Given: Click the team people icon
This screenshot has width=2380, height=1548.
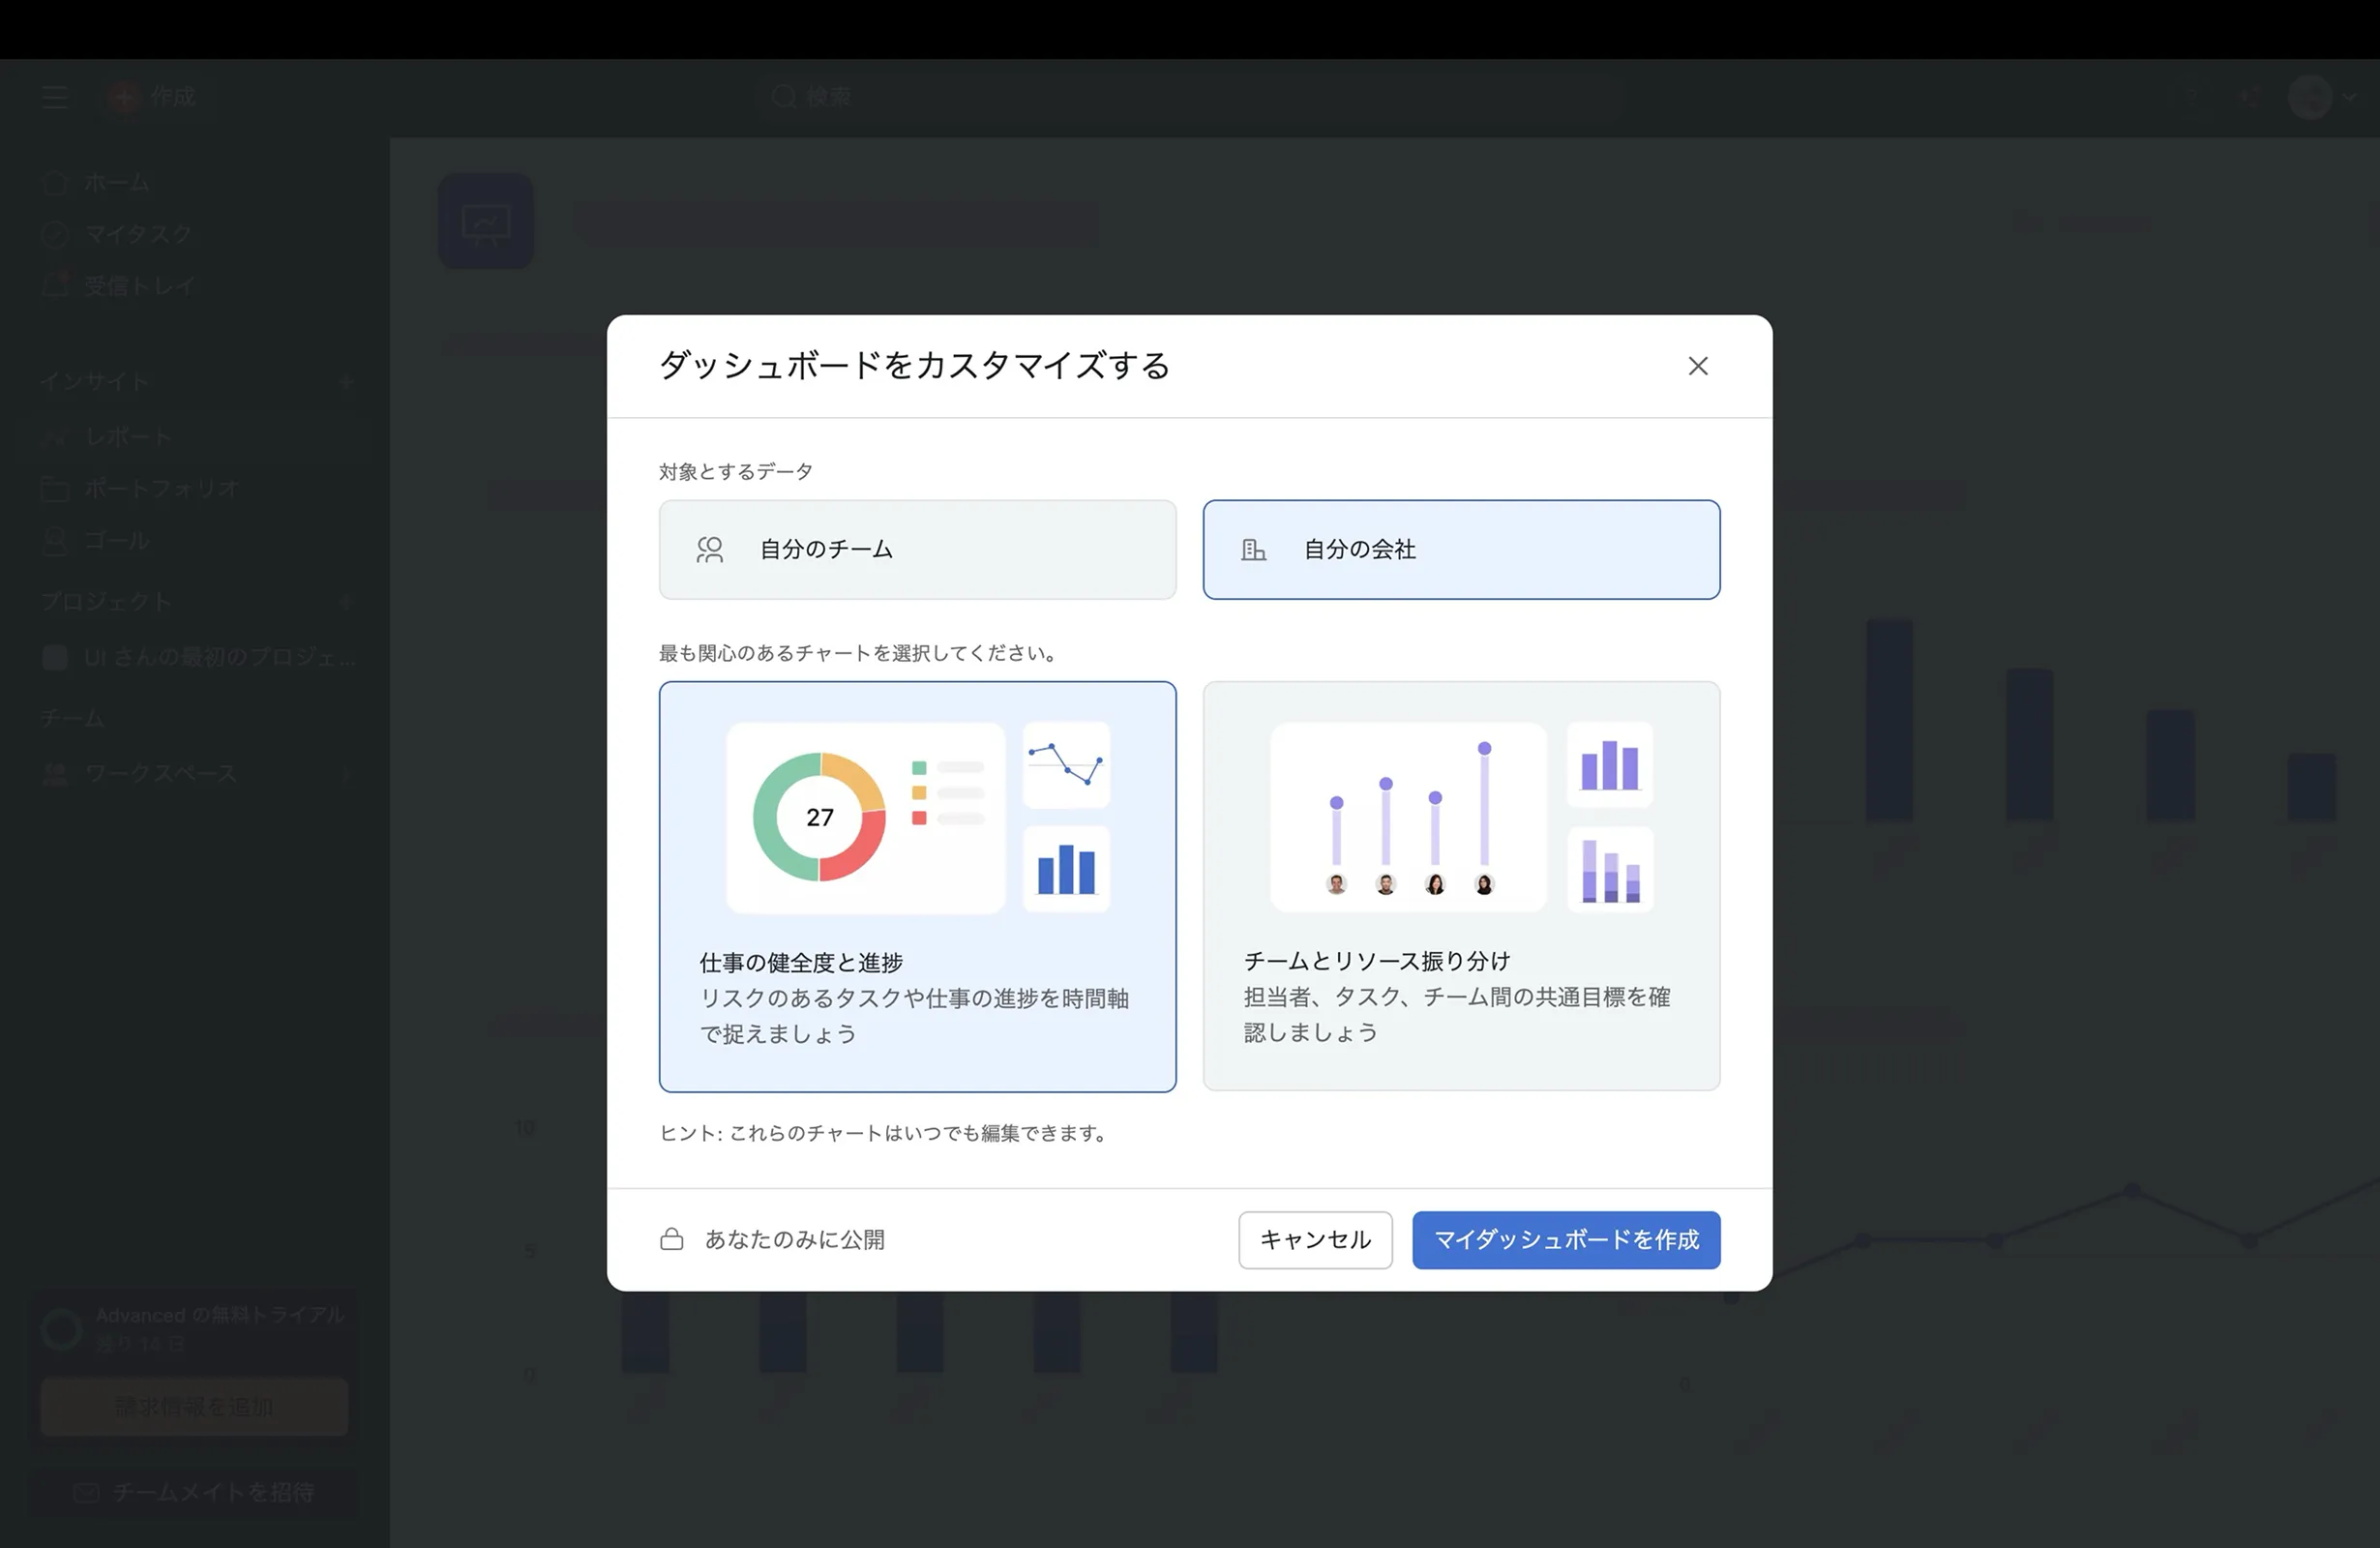Looking at the screenshot, I should pyautogui.click(x=709, y=549).
